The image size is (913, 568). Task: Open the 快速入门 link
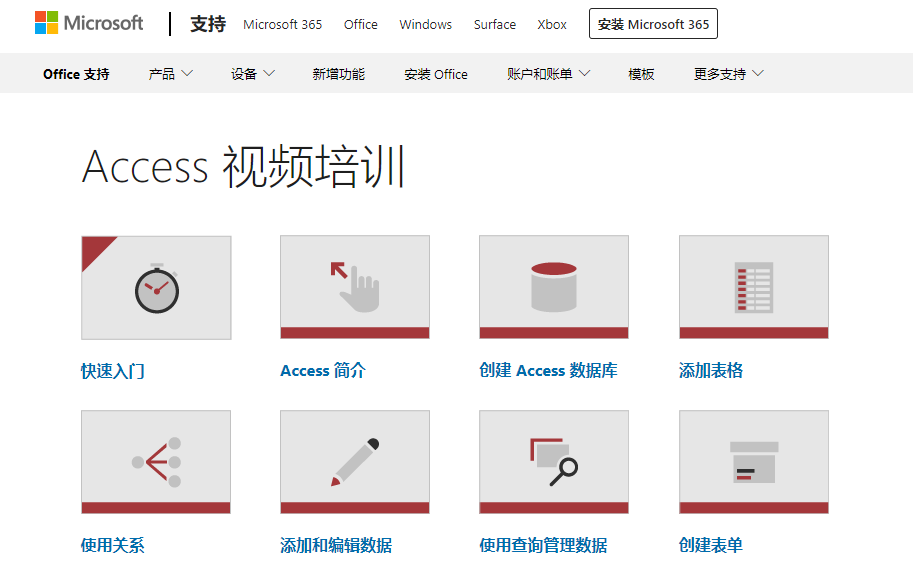112,371
